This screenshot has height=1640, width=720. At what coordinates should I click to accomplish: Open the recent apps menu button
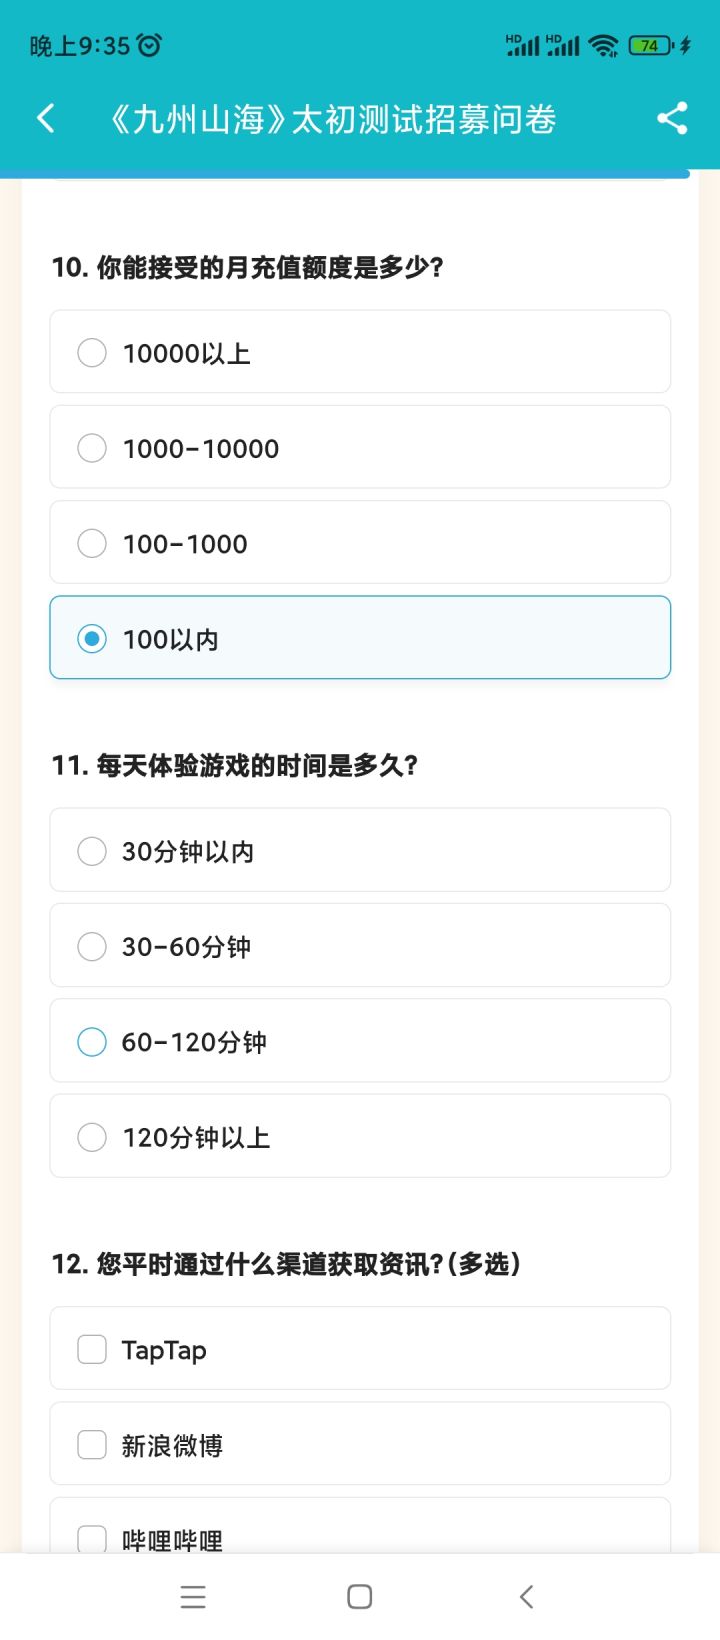click(193, 1597)
